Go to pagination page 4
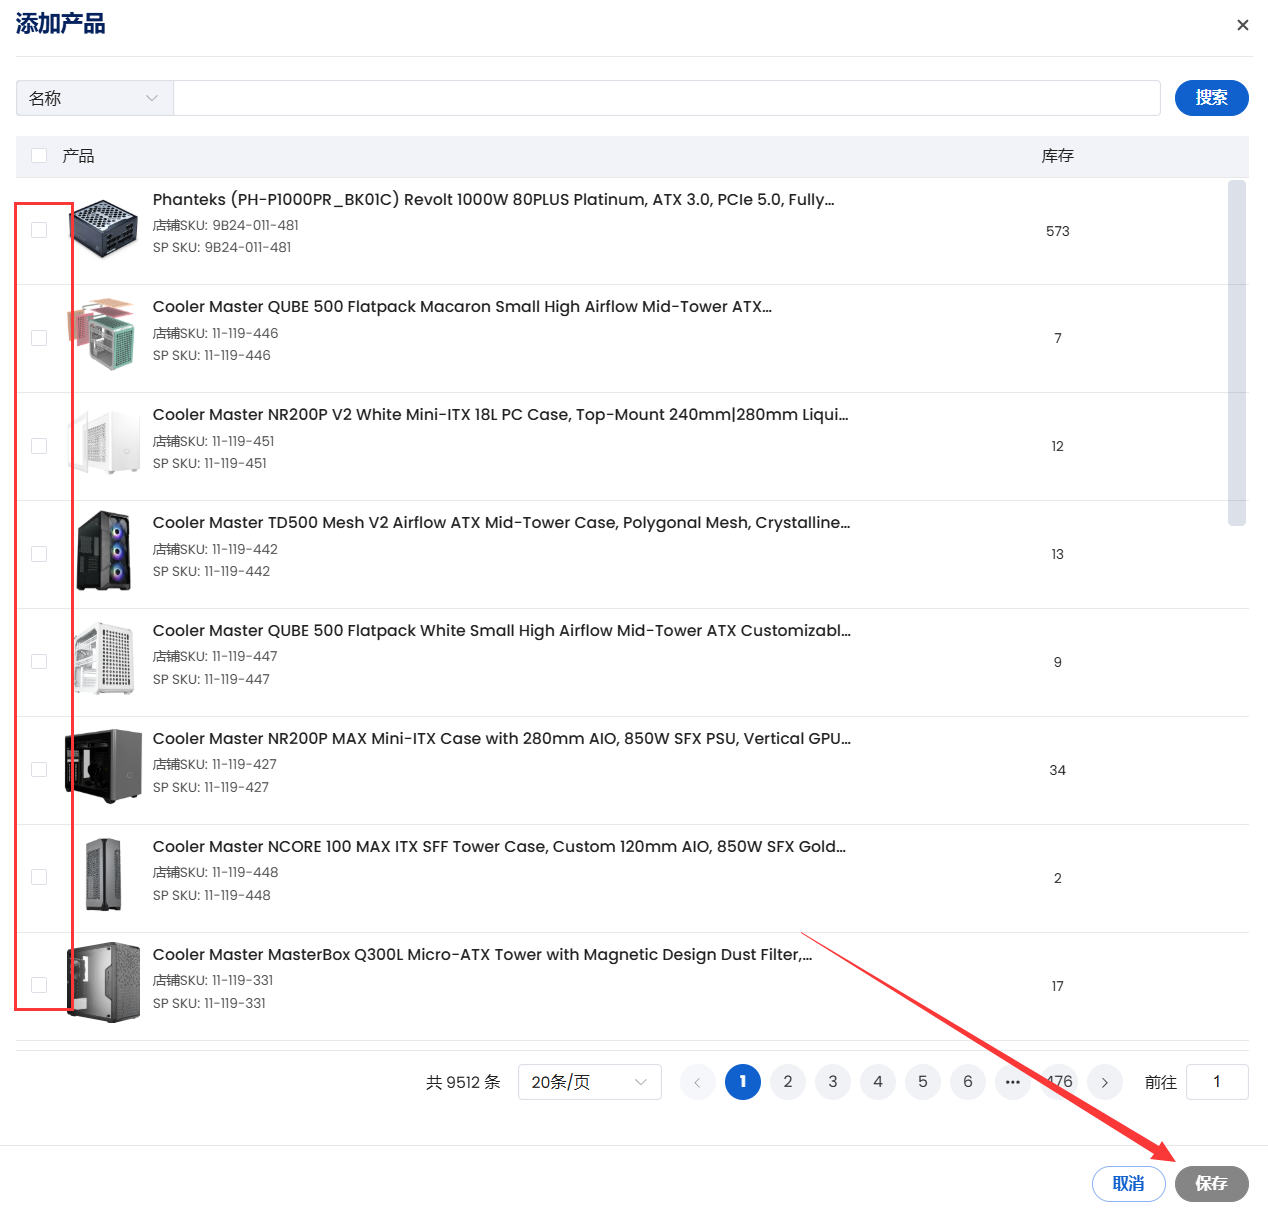Viewport: 1268px width, 1212px height. tap(878, 1082)
